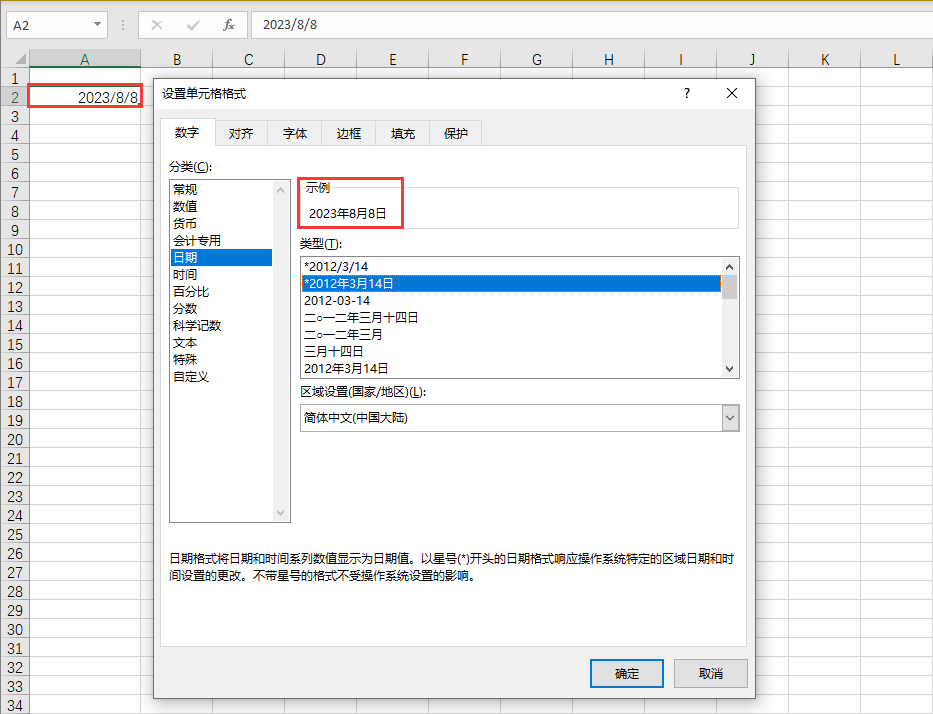Switch to the 保护 tab

[455, 132]
